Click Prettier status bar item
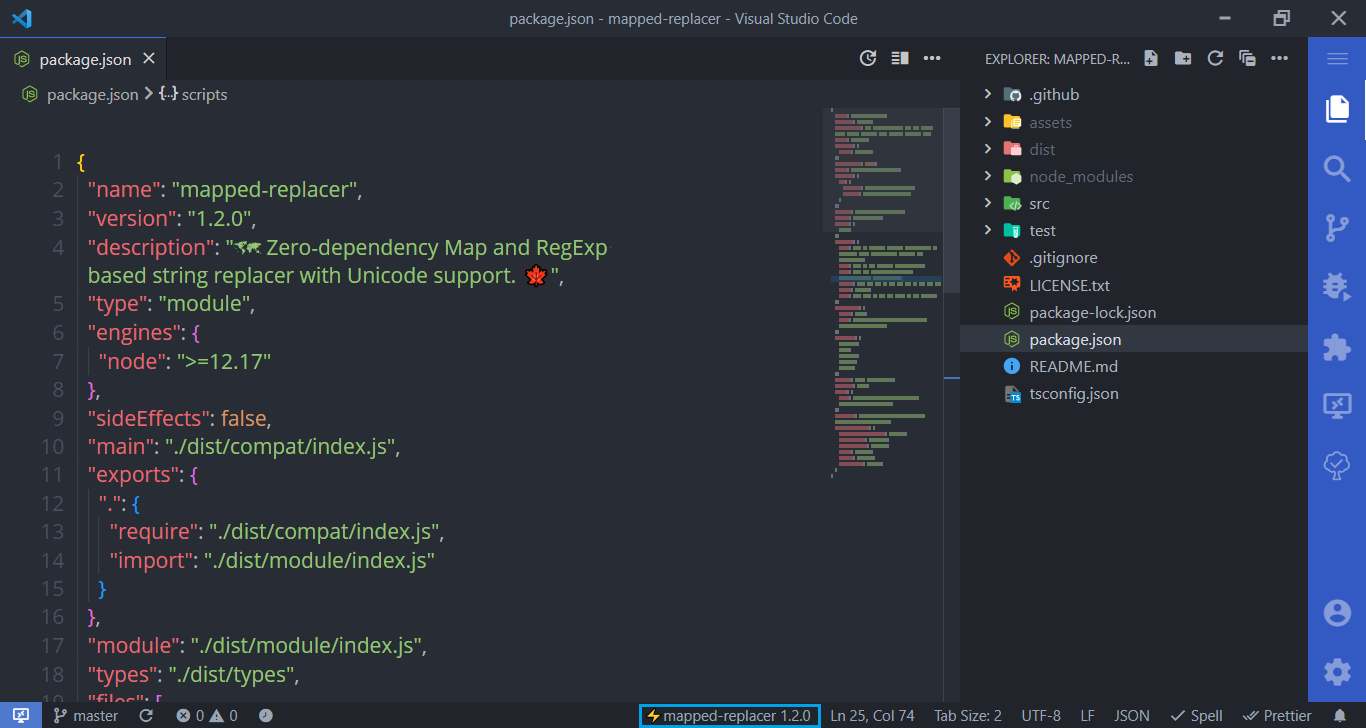1366x728 pixels. 1277,715
